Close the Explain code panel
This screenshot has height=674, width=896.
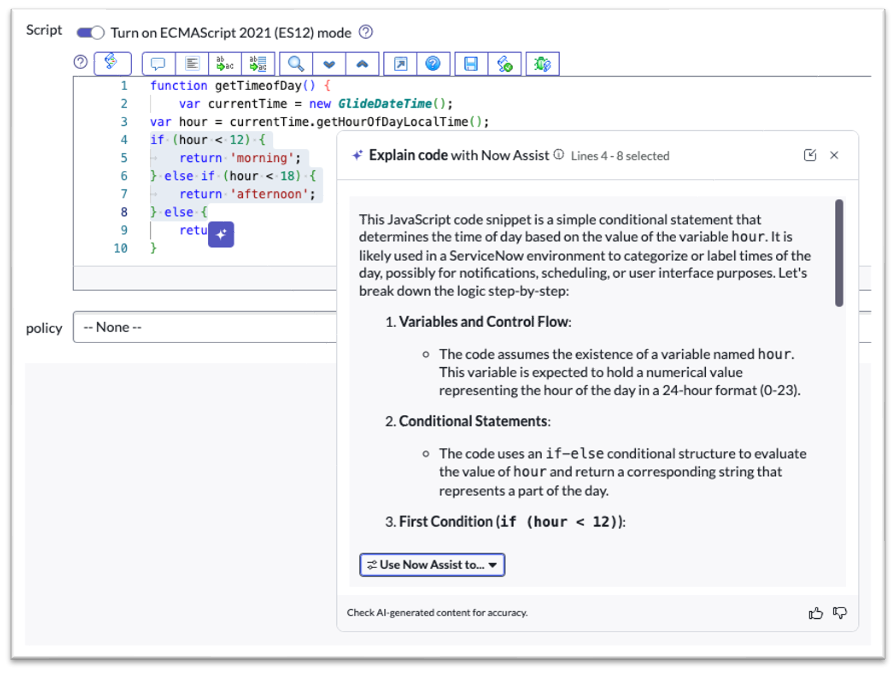pos(834,155)
